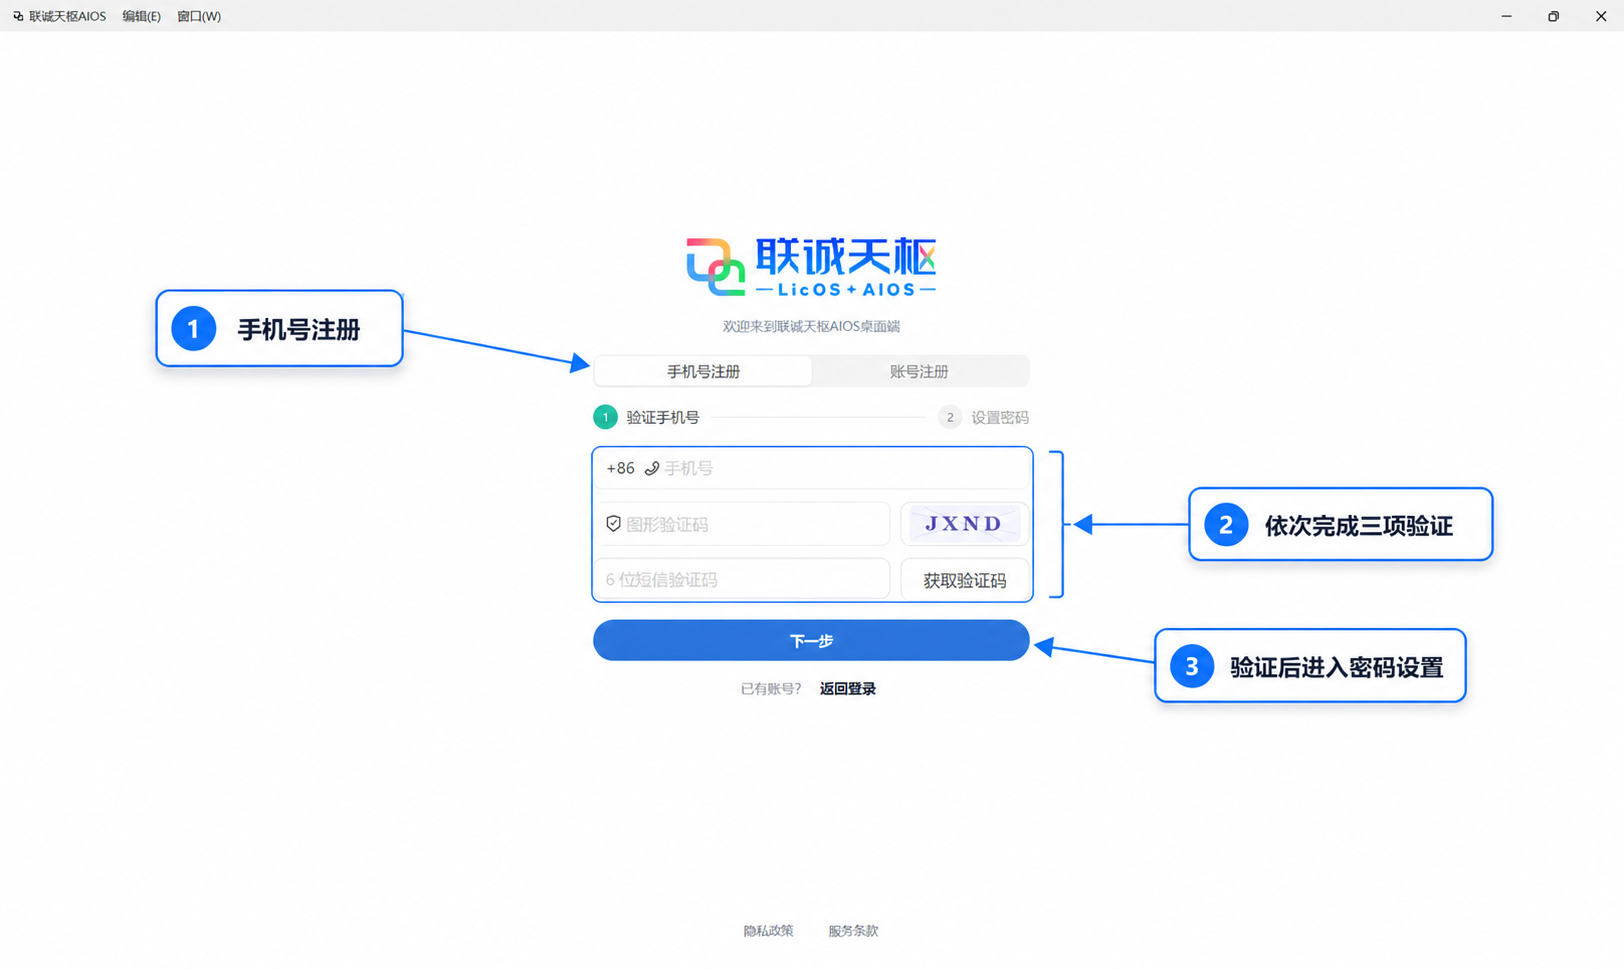This screenshot has height=969, width=1624.
Task: Click the 联诚天枢 LicOS+AIOS logo
Action: [x=811, y=266]
